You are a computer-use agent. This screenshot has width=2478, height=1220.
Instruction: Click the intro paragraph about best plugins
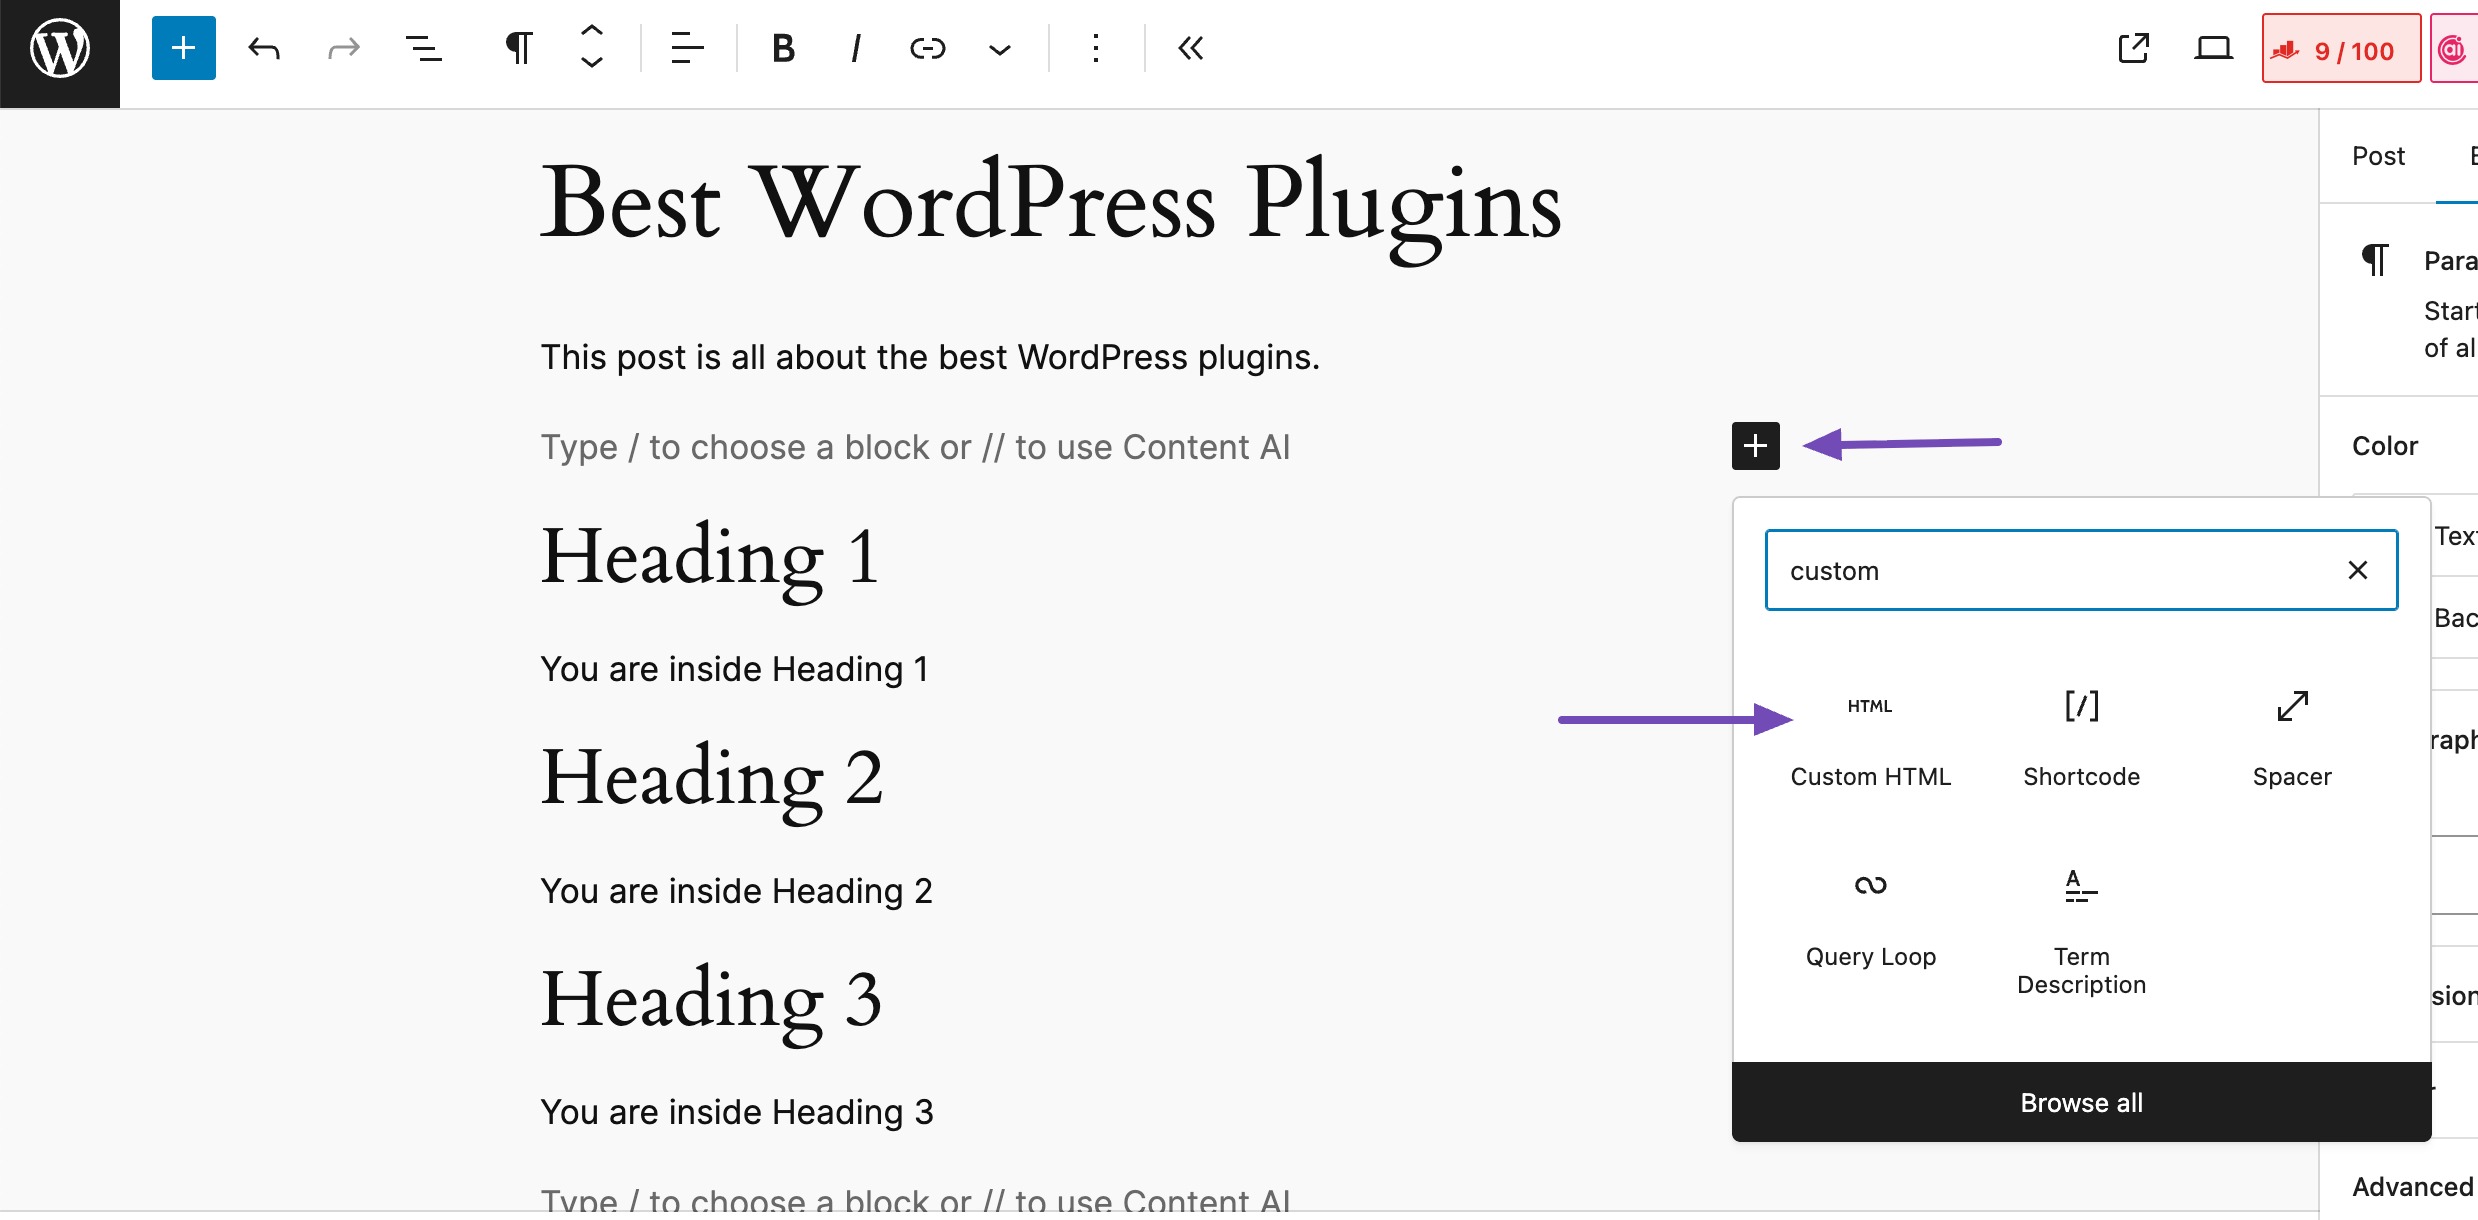tap(930, 357)
